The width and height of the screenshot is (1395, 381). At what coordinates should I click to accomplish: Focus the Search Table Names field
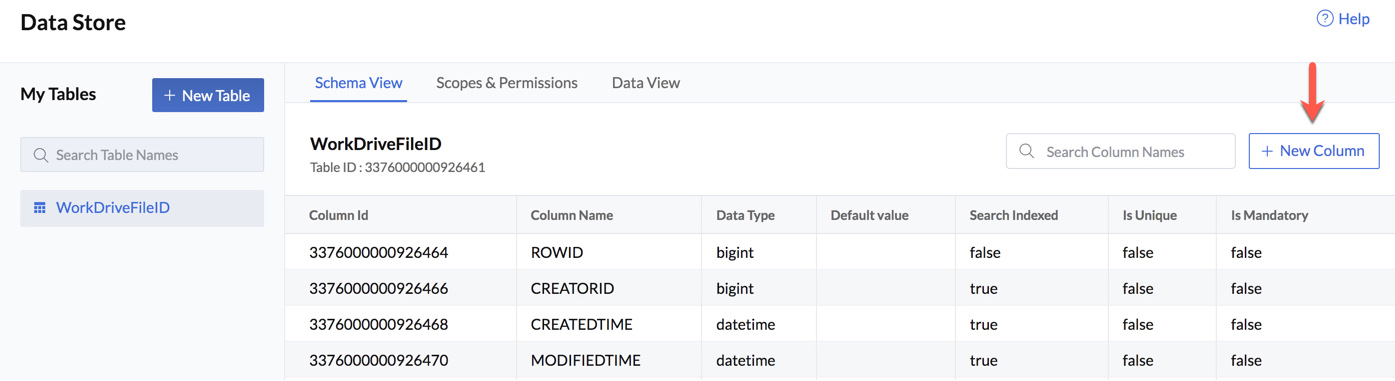tap(142, 155)
